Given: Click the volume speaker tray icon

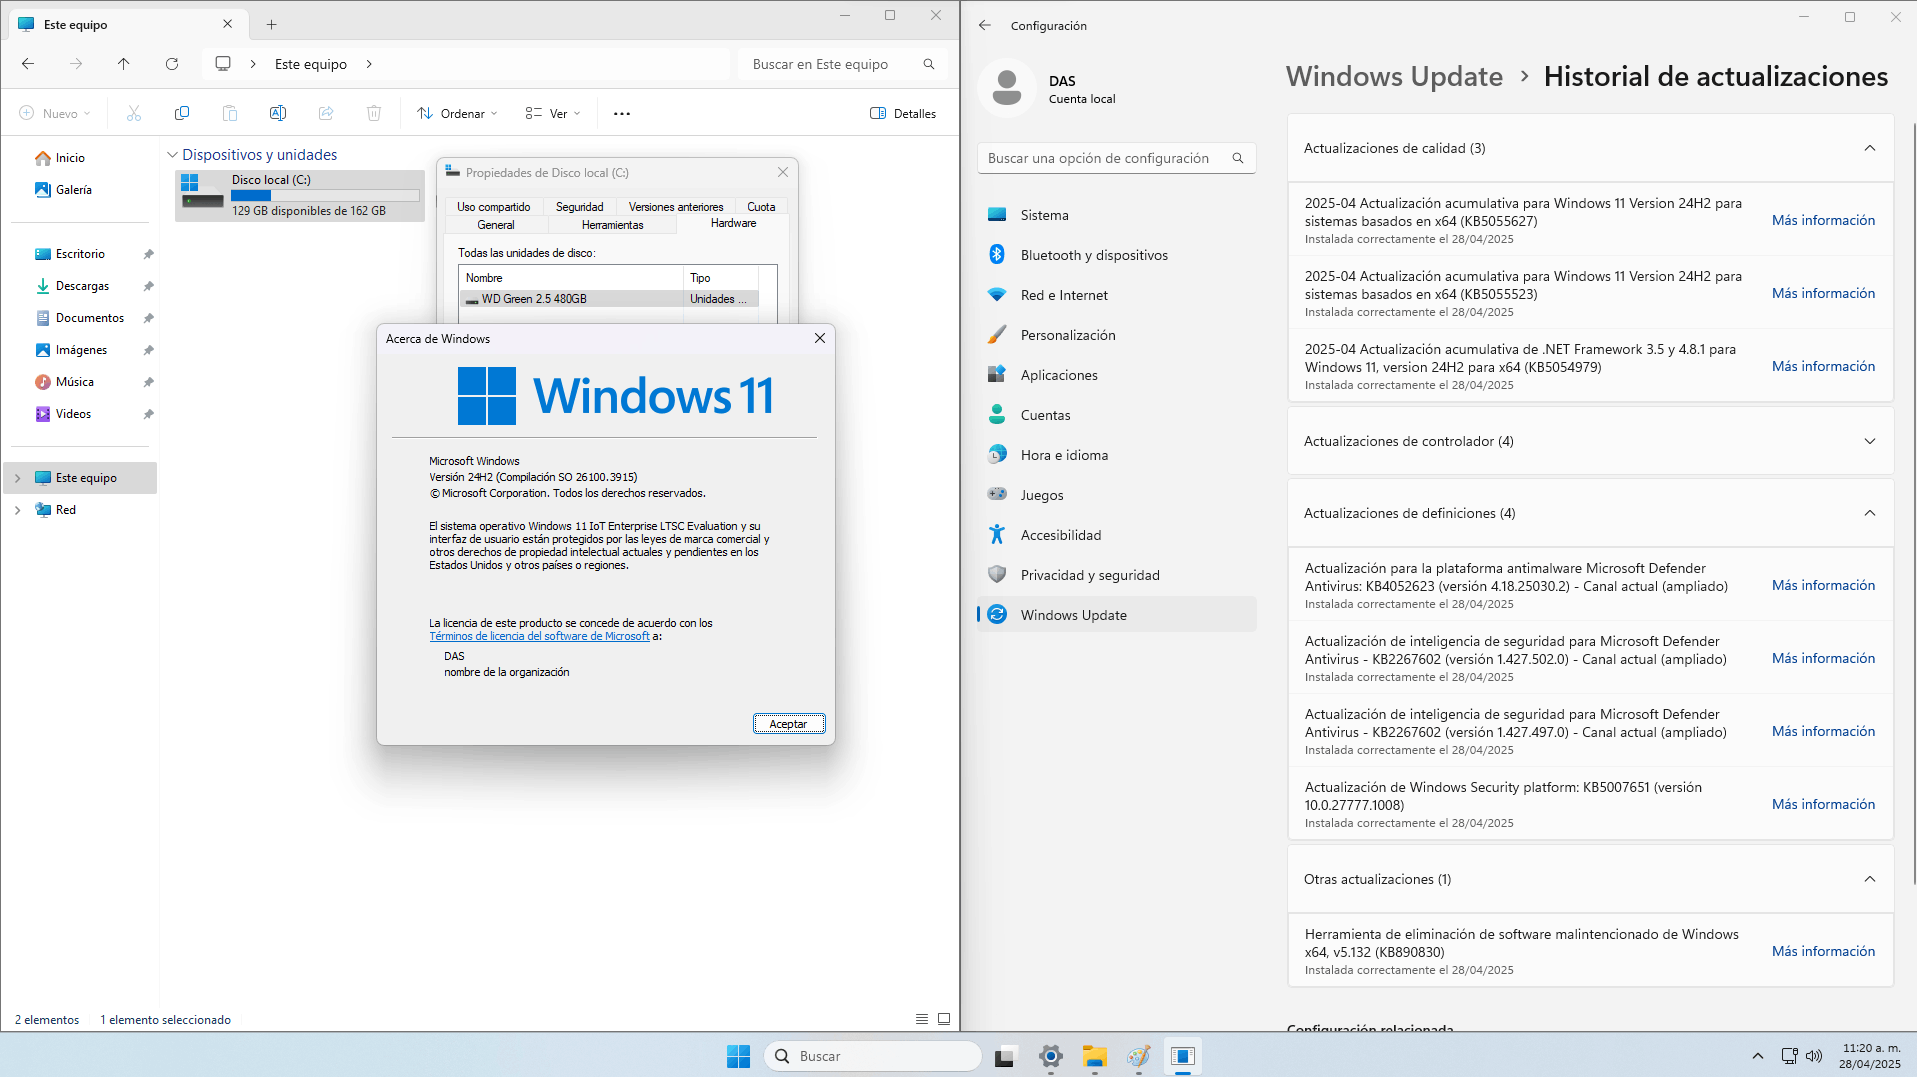Looking at the screenshot, I should point(1814,1056).
